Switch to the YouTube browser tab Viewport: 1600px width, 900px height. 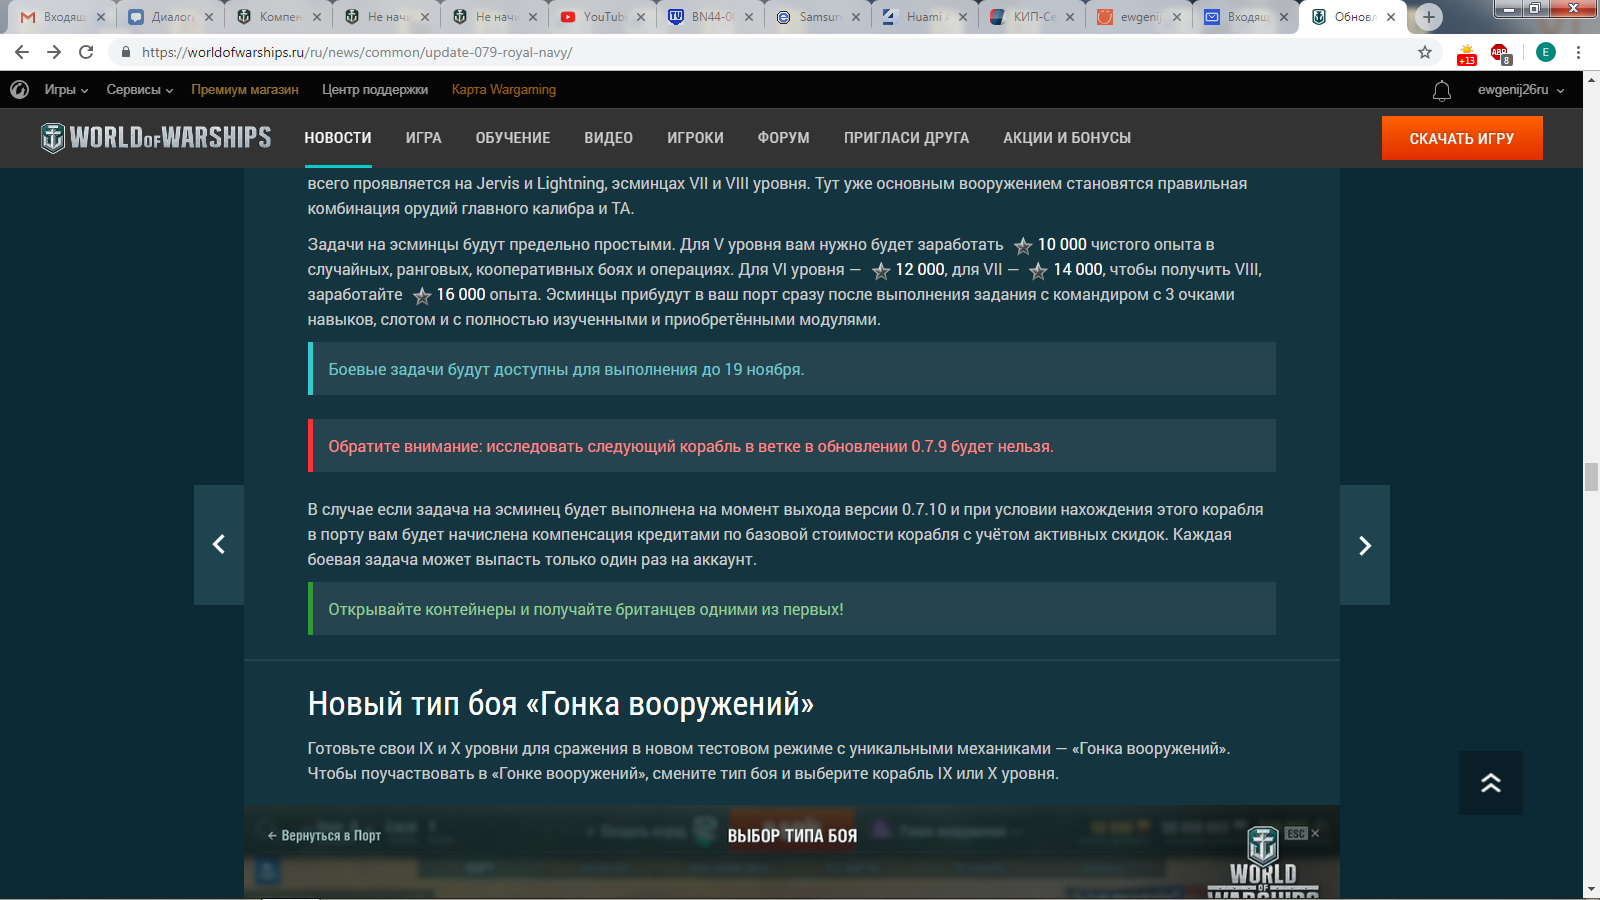[595, 17]
